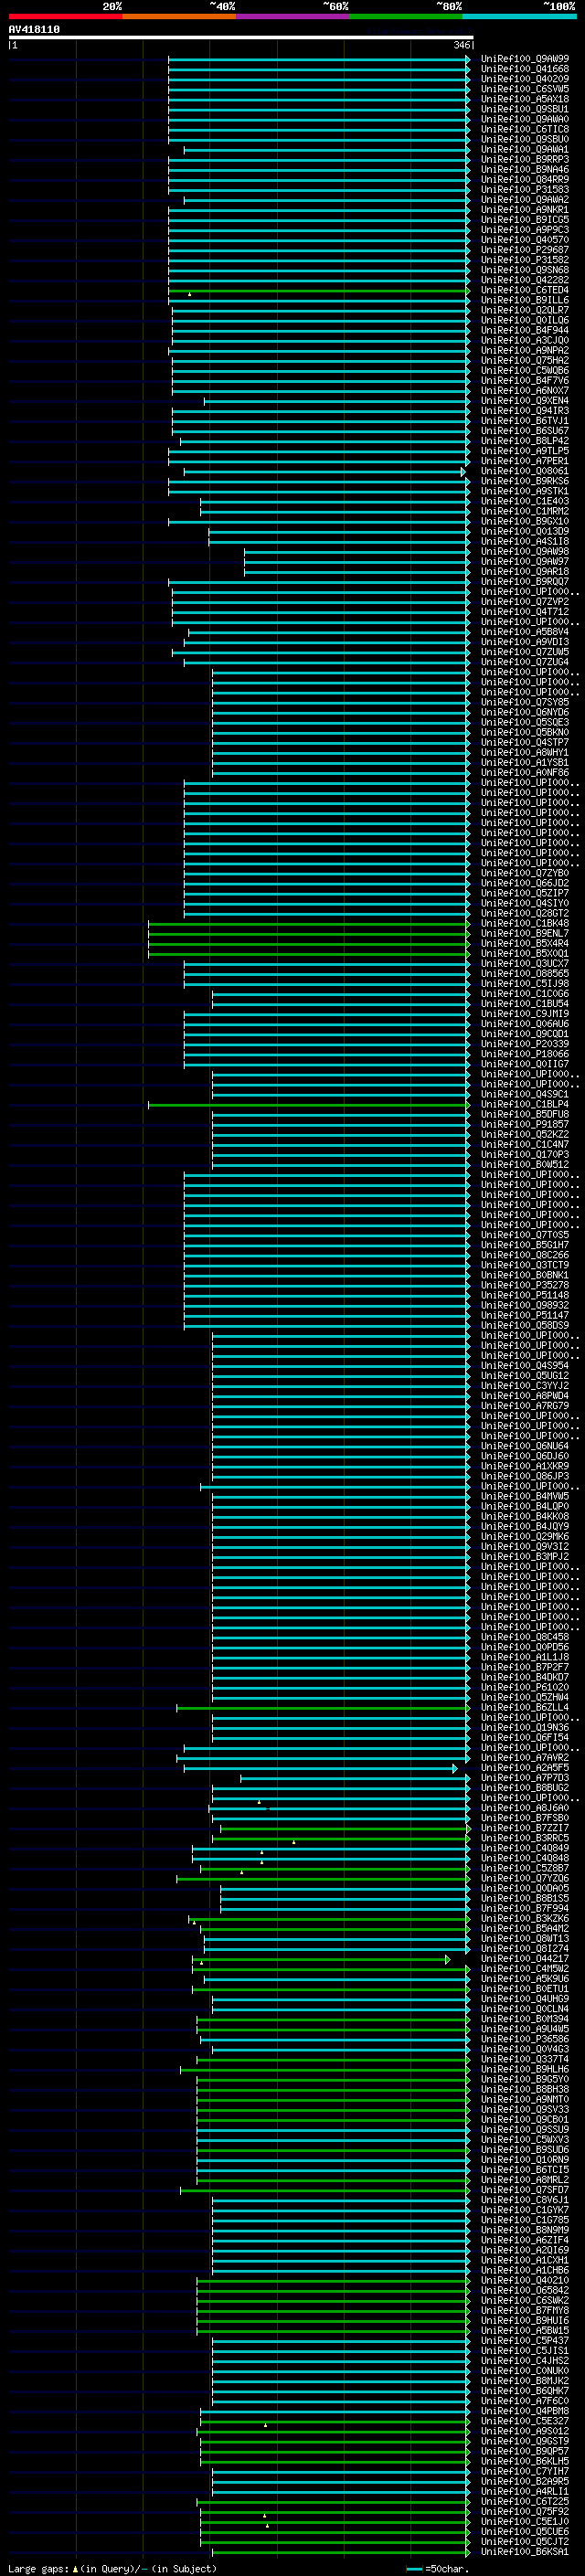
Task: Select the UniRef100_P91857 label
Action: [x=524, y=1124]
